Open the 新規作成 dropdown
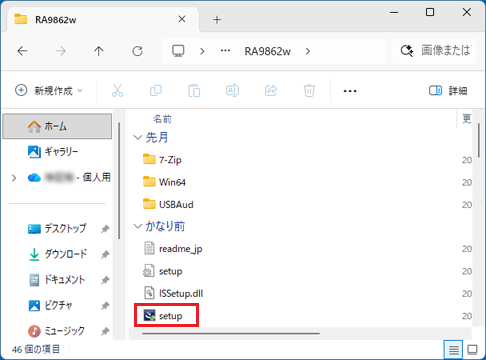Image resolution: width=486 pixels, height=360 pixels. tap(49, 90)
